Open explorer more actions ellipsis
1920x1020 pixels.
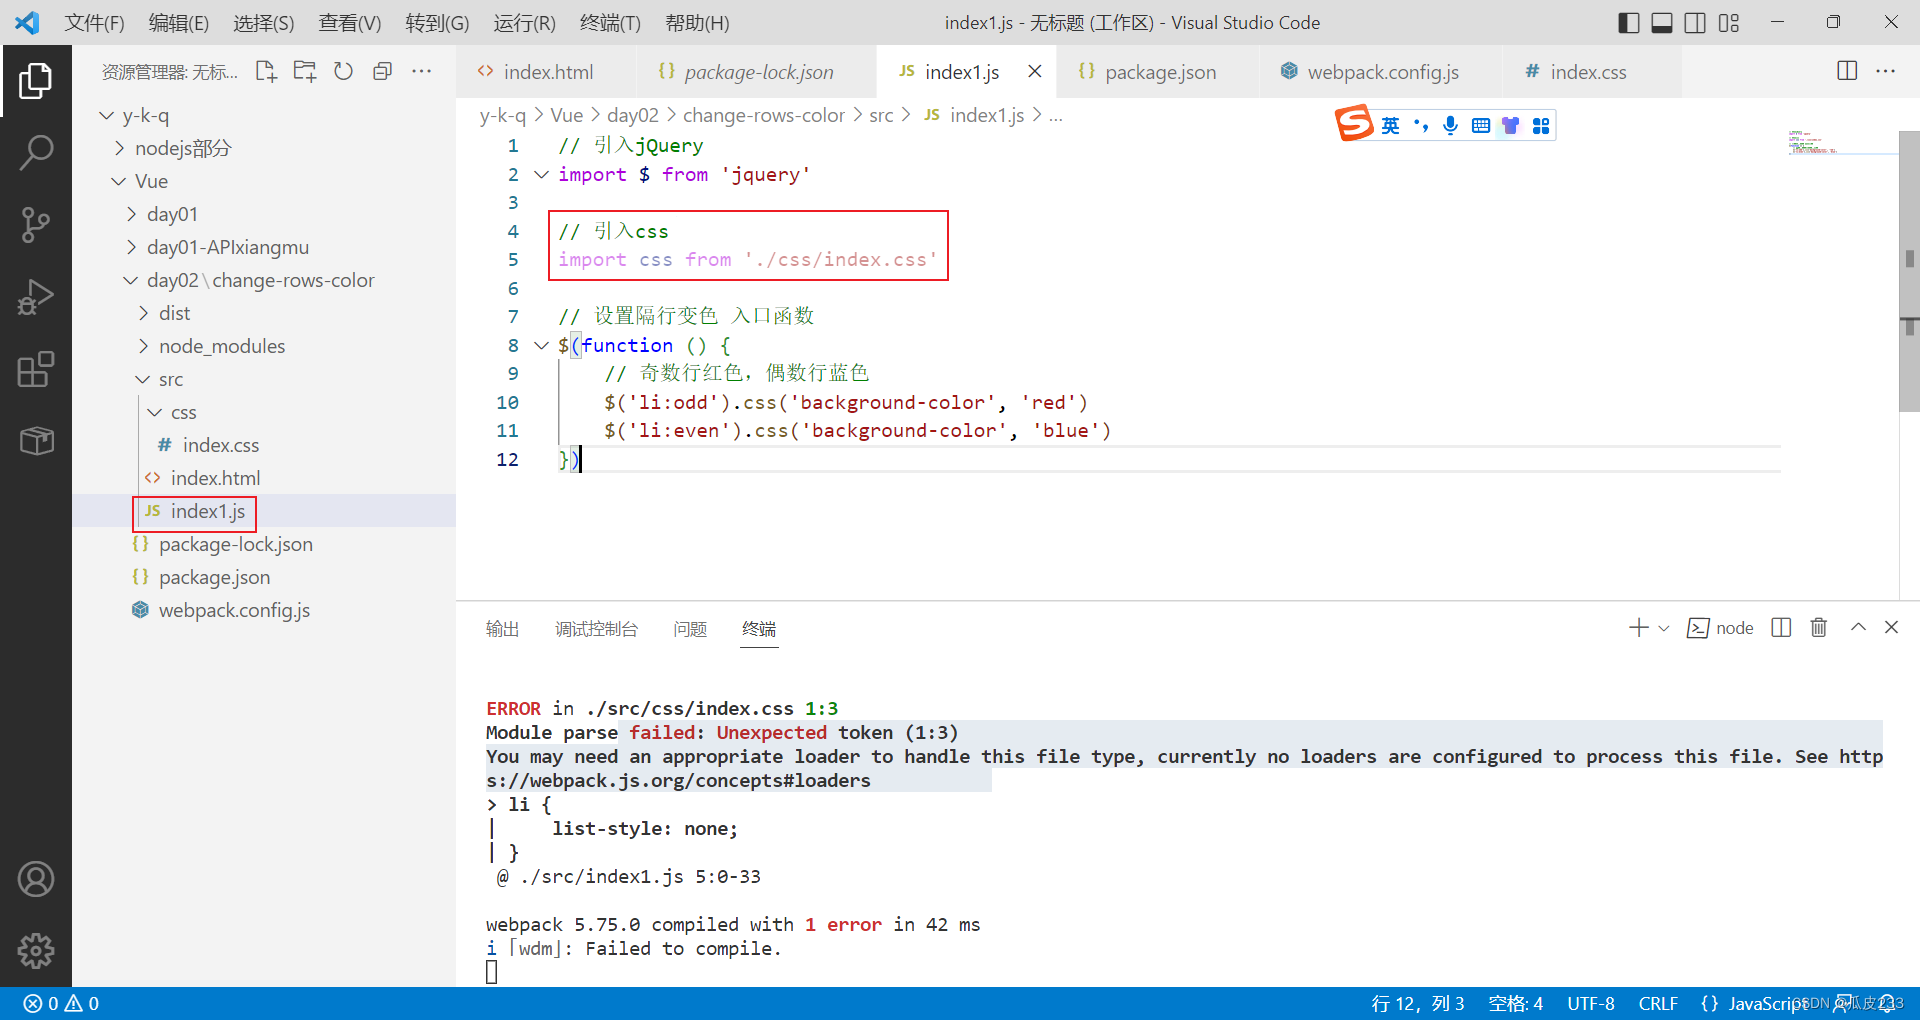tap(422, 71)
